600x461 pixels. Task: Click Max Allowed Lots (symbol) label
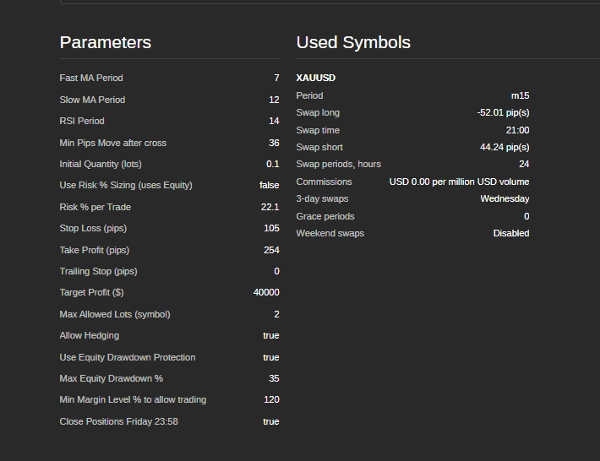click(115, 314)
